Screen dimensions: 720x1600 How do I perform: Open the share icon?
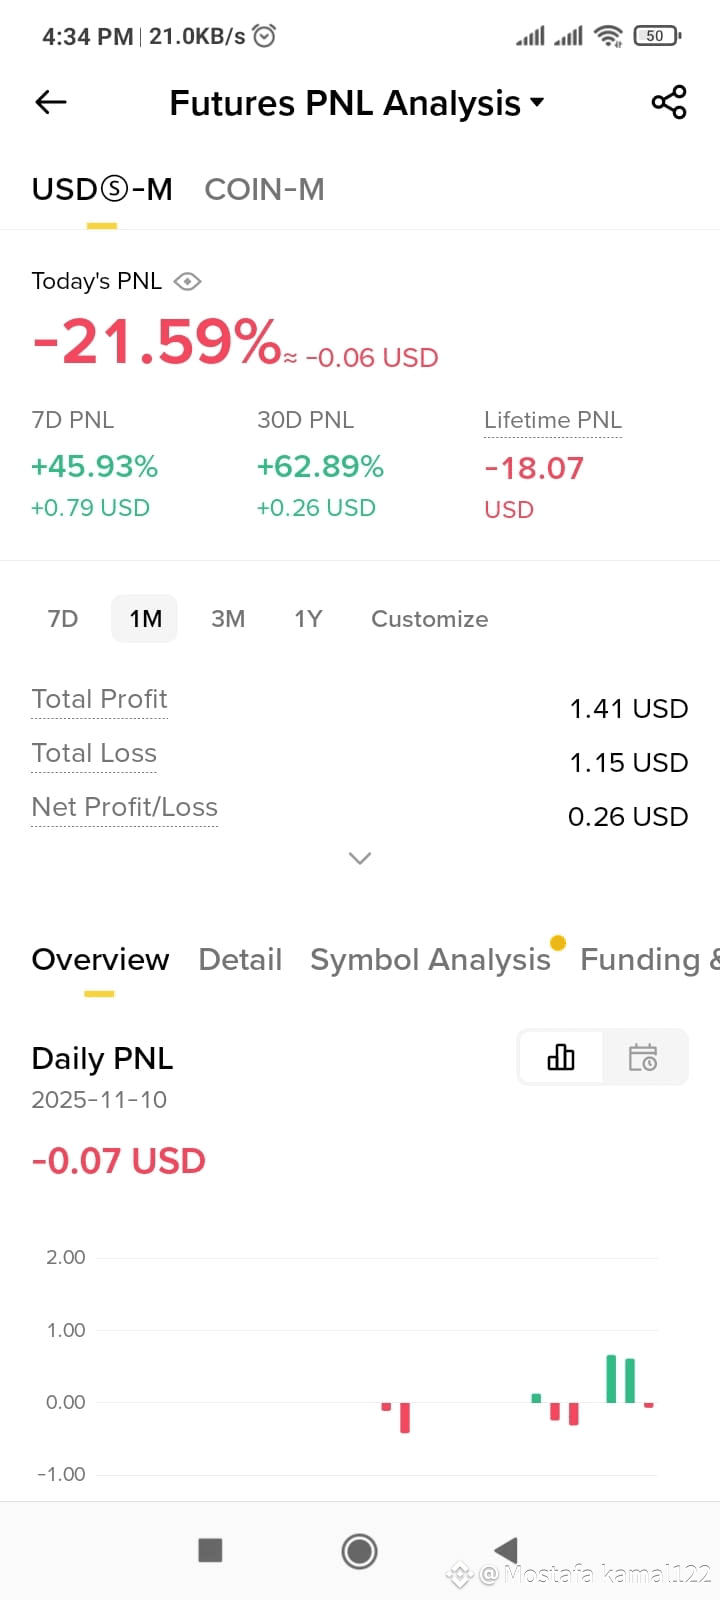pyautogui.click(x=669, y=102)
